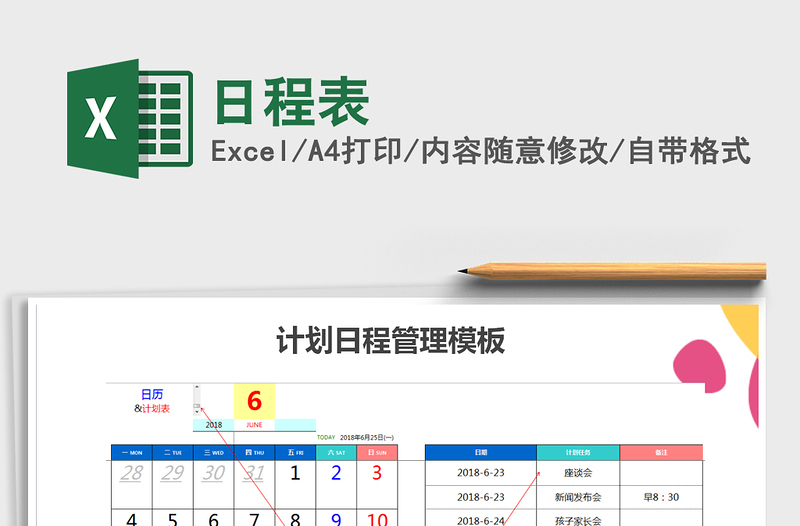Click the down arrow of the month scrollbar
Viewport: 800px width, 526px height.
pyautogui.click(x=197, y=411)
